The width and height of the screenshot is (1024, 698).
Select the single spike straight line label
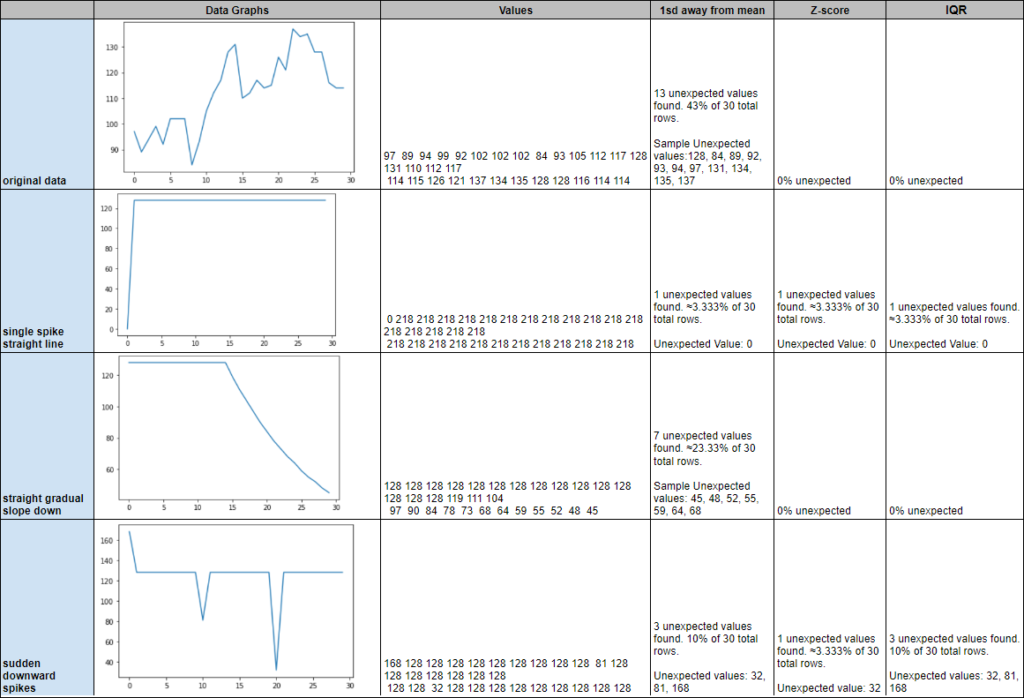[33, 338]
